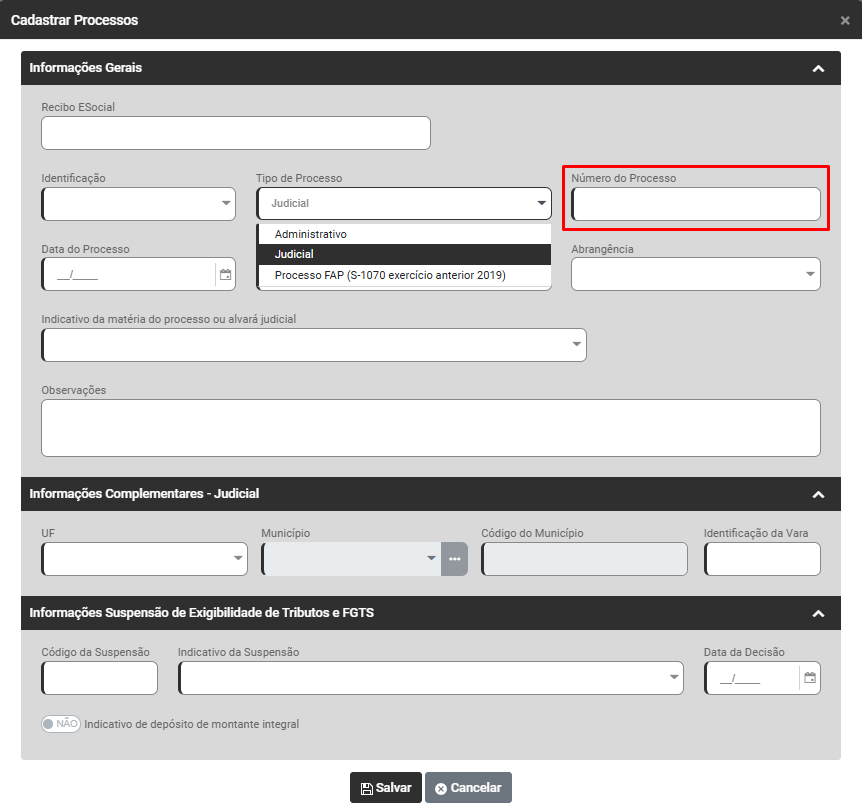Collapse the Suspensão de Exigibilidade section
Screen dimensions: 862x811
tap(818, 614)
